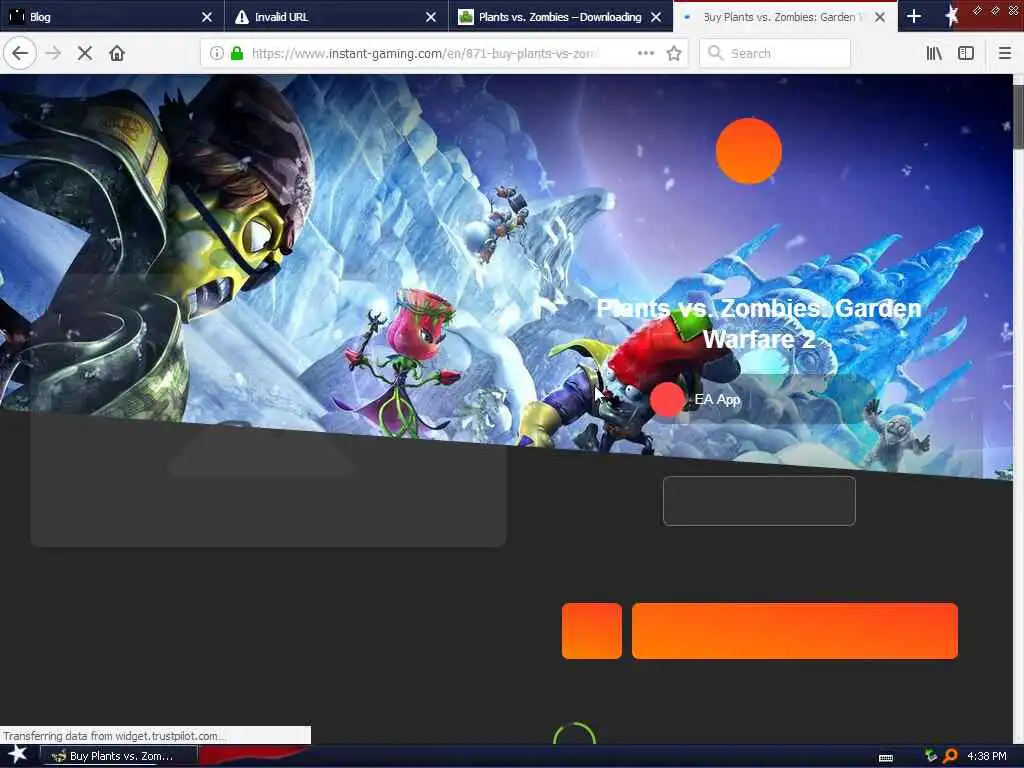Click the network icon in system tray
This screenshot has height=768, width=1024.
[x=931, y=756]
